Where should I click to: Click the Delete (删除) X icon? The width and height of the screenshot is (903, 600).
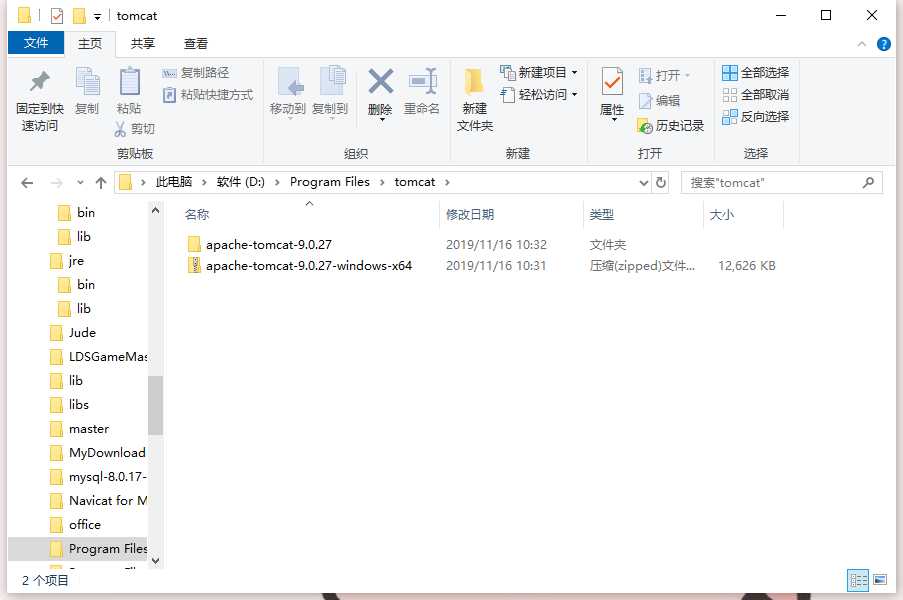click(381, 81)
